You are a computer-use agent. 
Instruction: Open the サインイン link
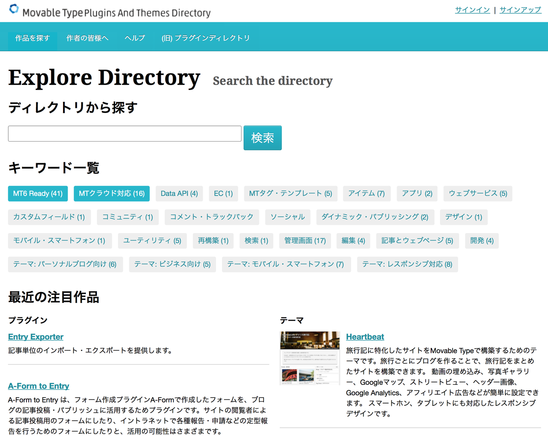coord(472,10)
